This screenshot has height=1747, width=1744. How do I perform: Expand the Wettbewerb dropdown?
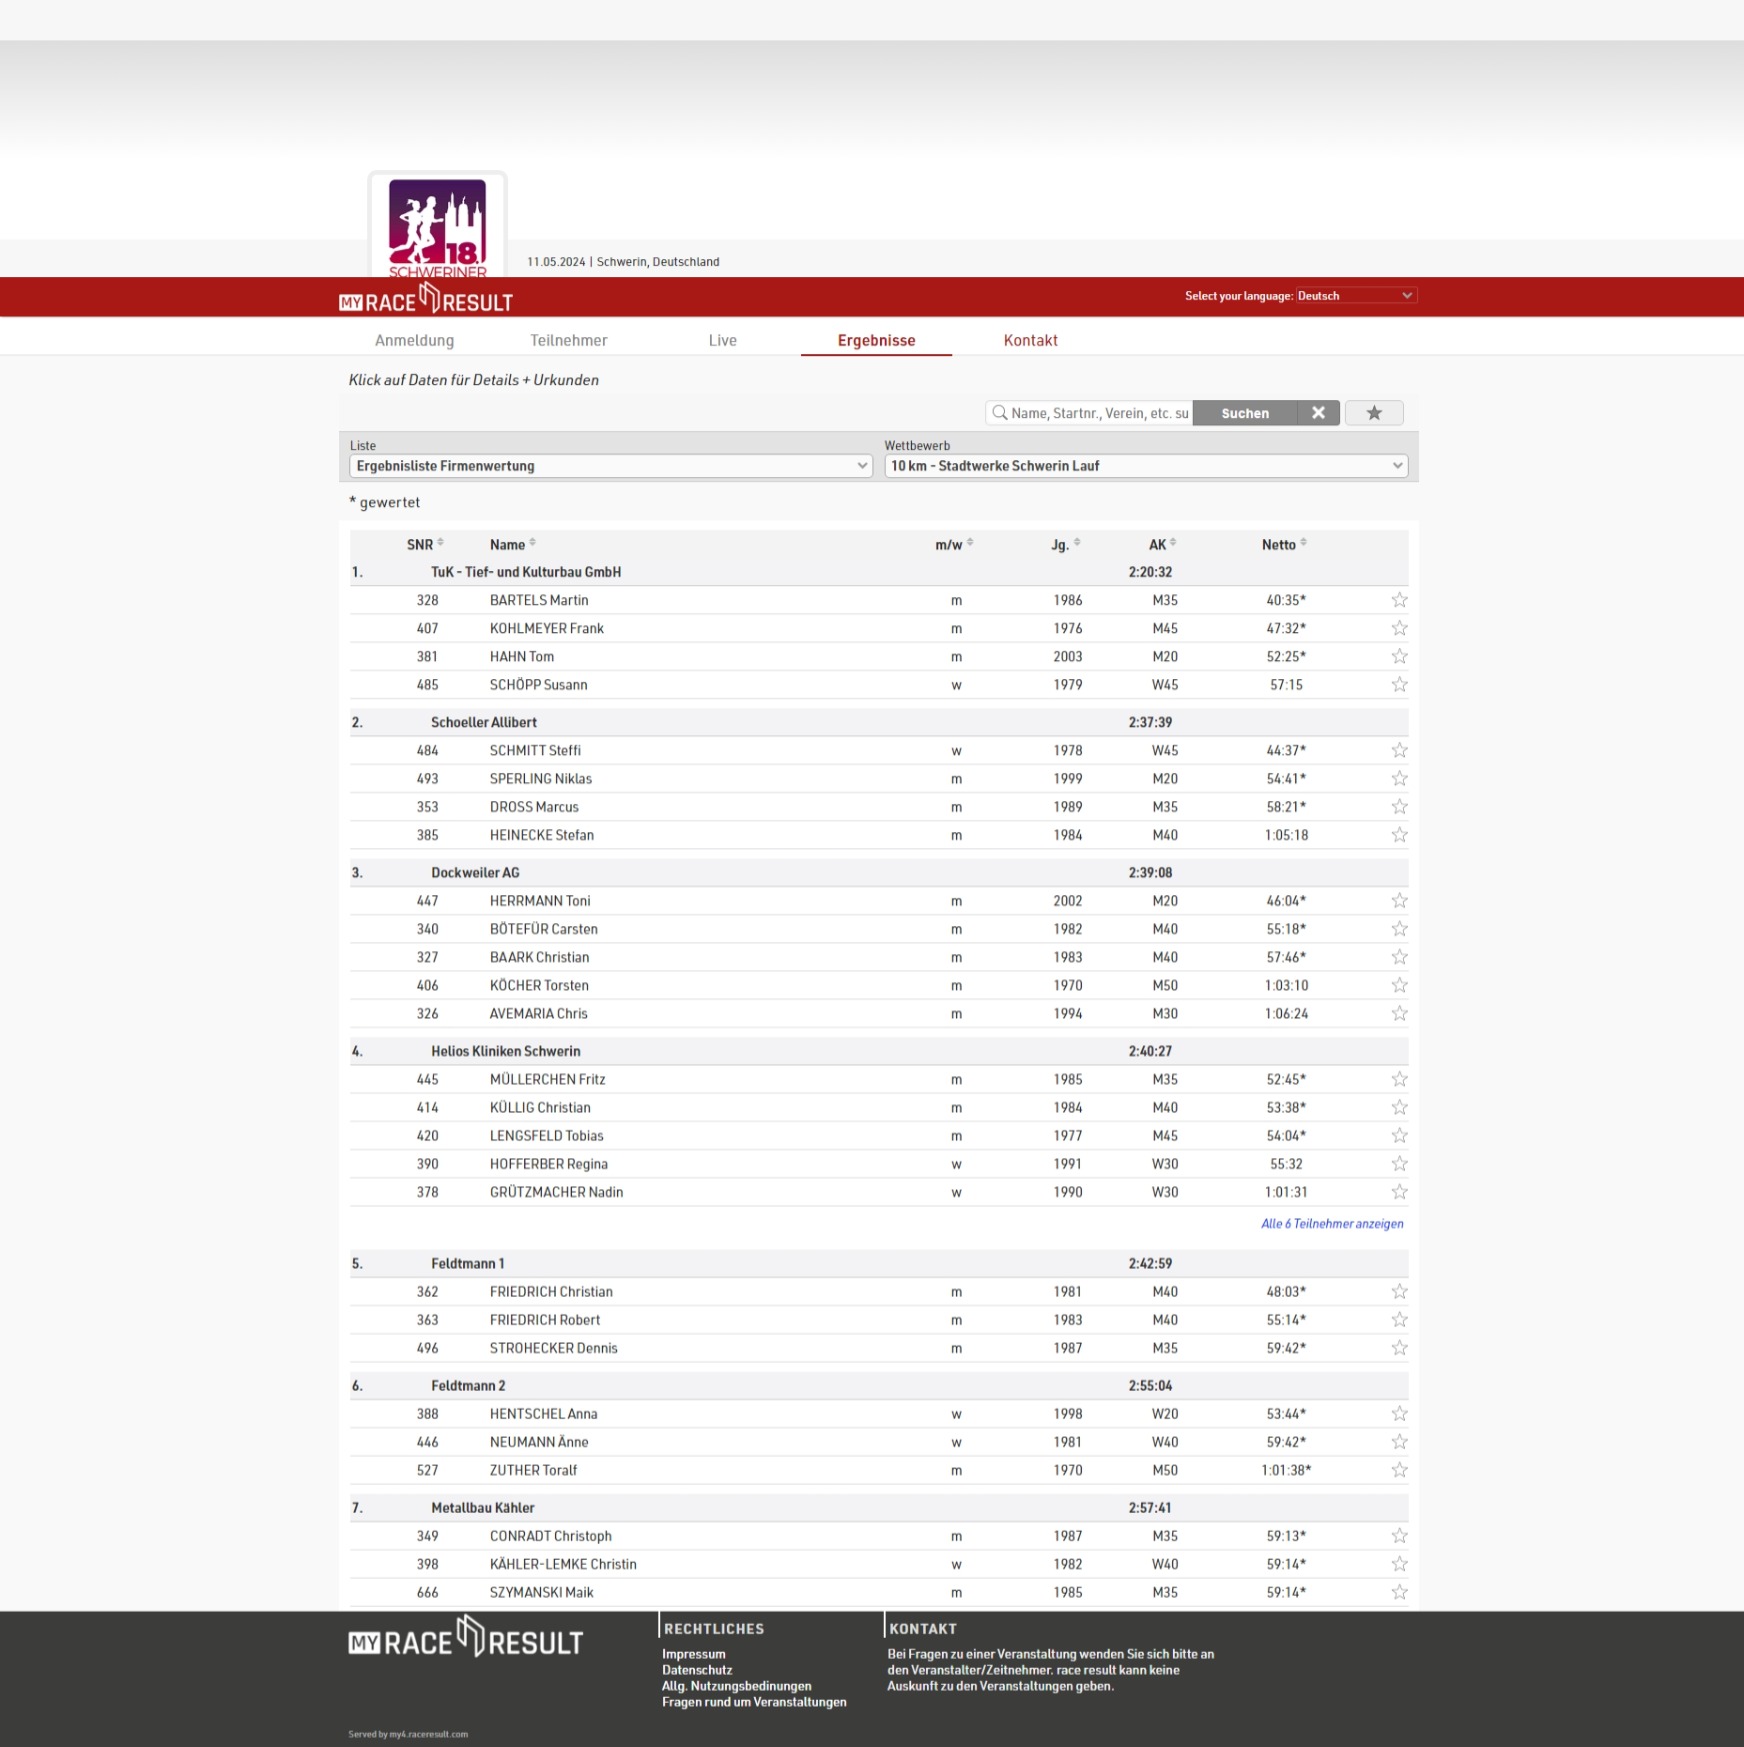1146,466
